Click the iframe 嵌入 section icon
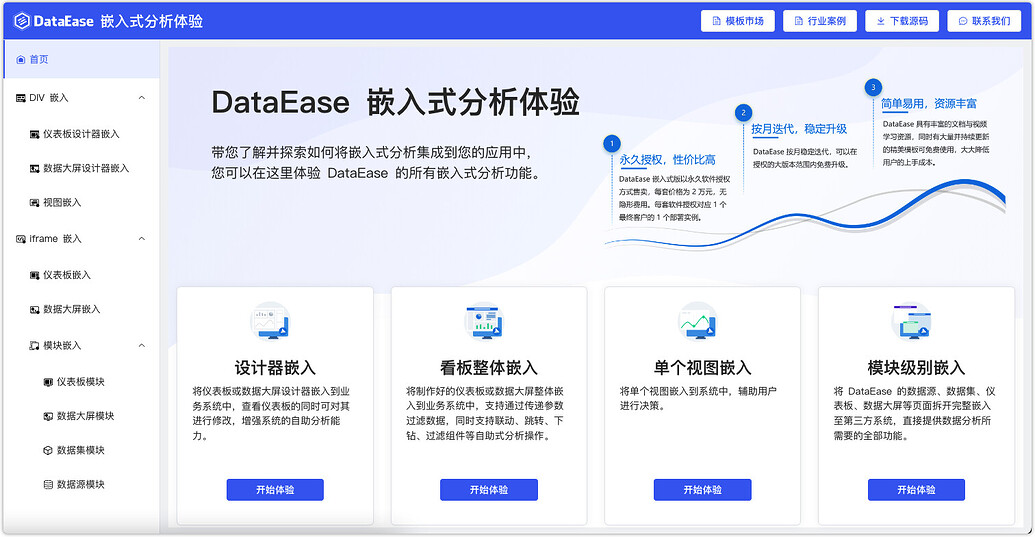 (20, 239)
